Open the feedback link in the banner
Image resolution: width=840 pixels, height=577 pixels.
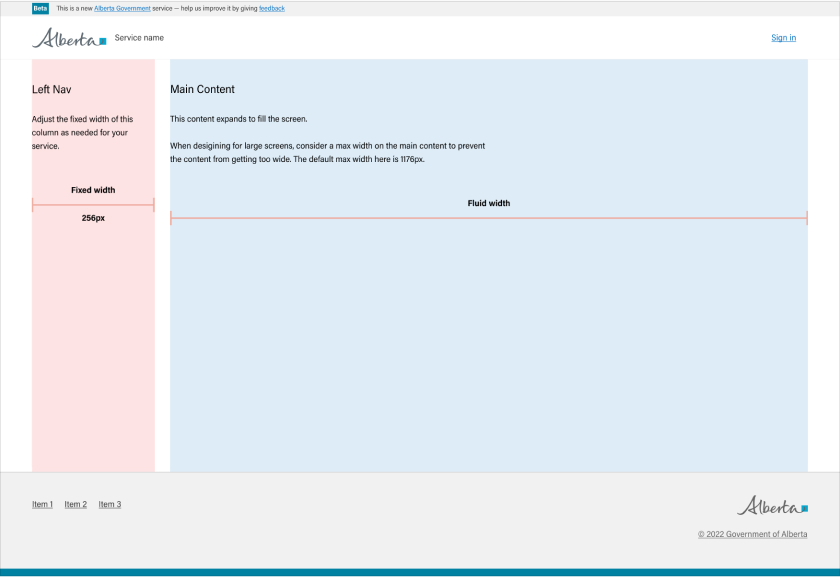click(x=272, y=8)
